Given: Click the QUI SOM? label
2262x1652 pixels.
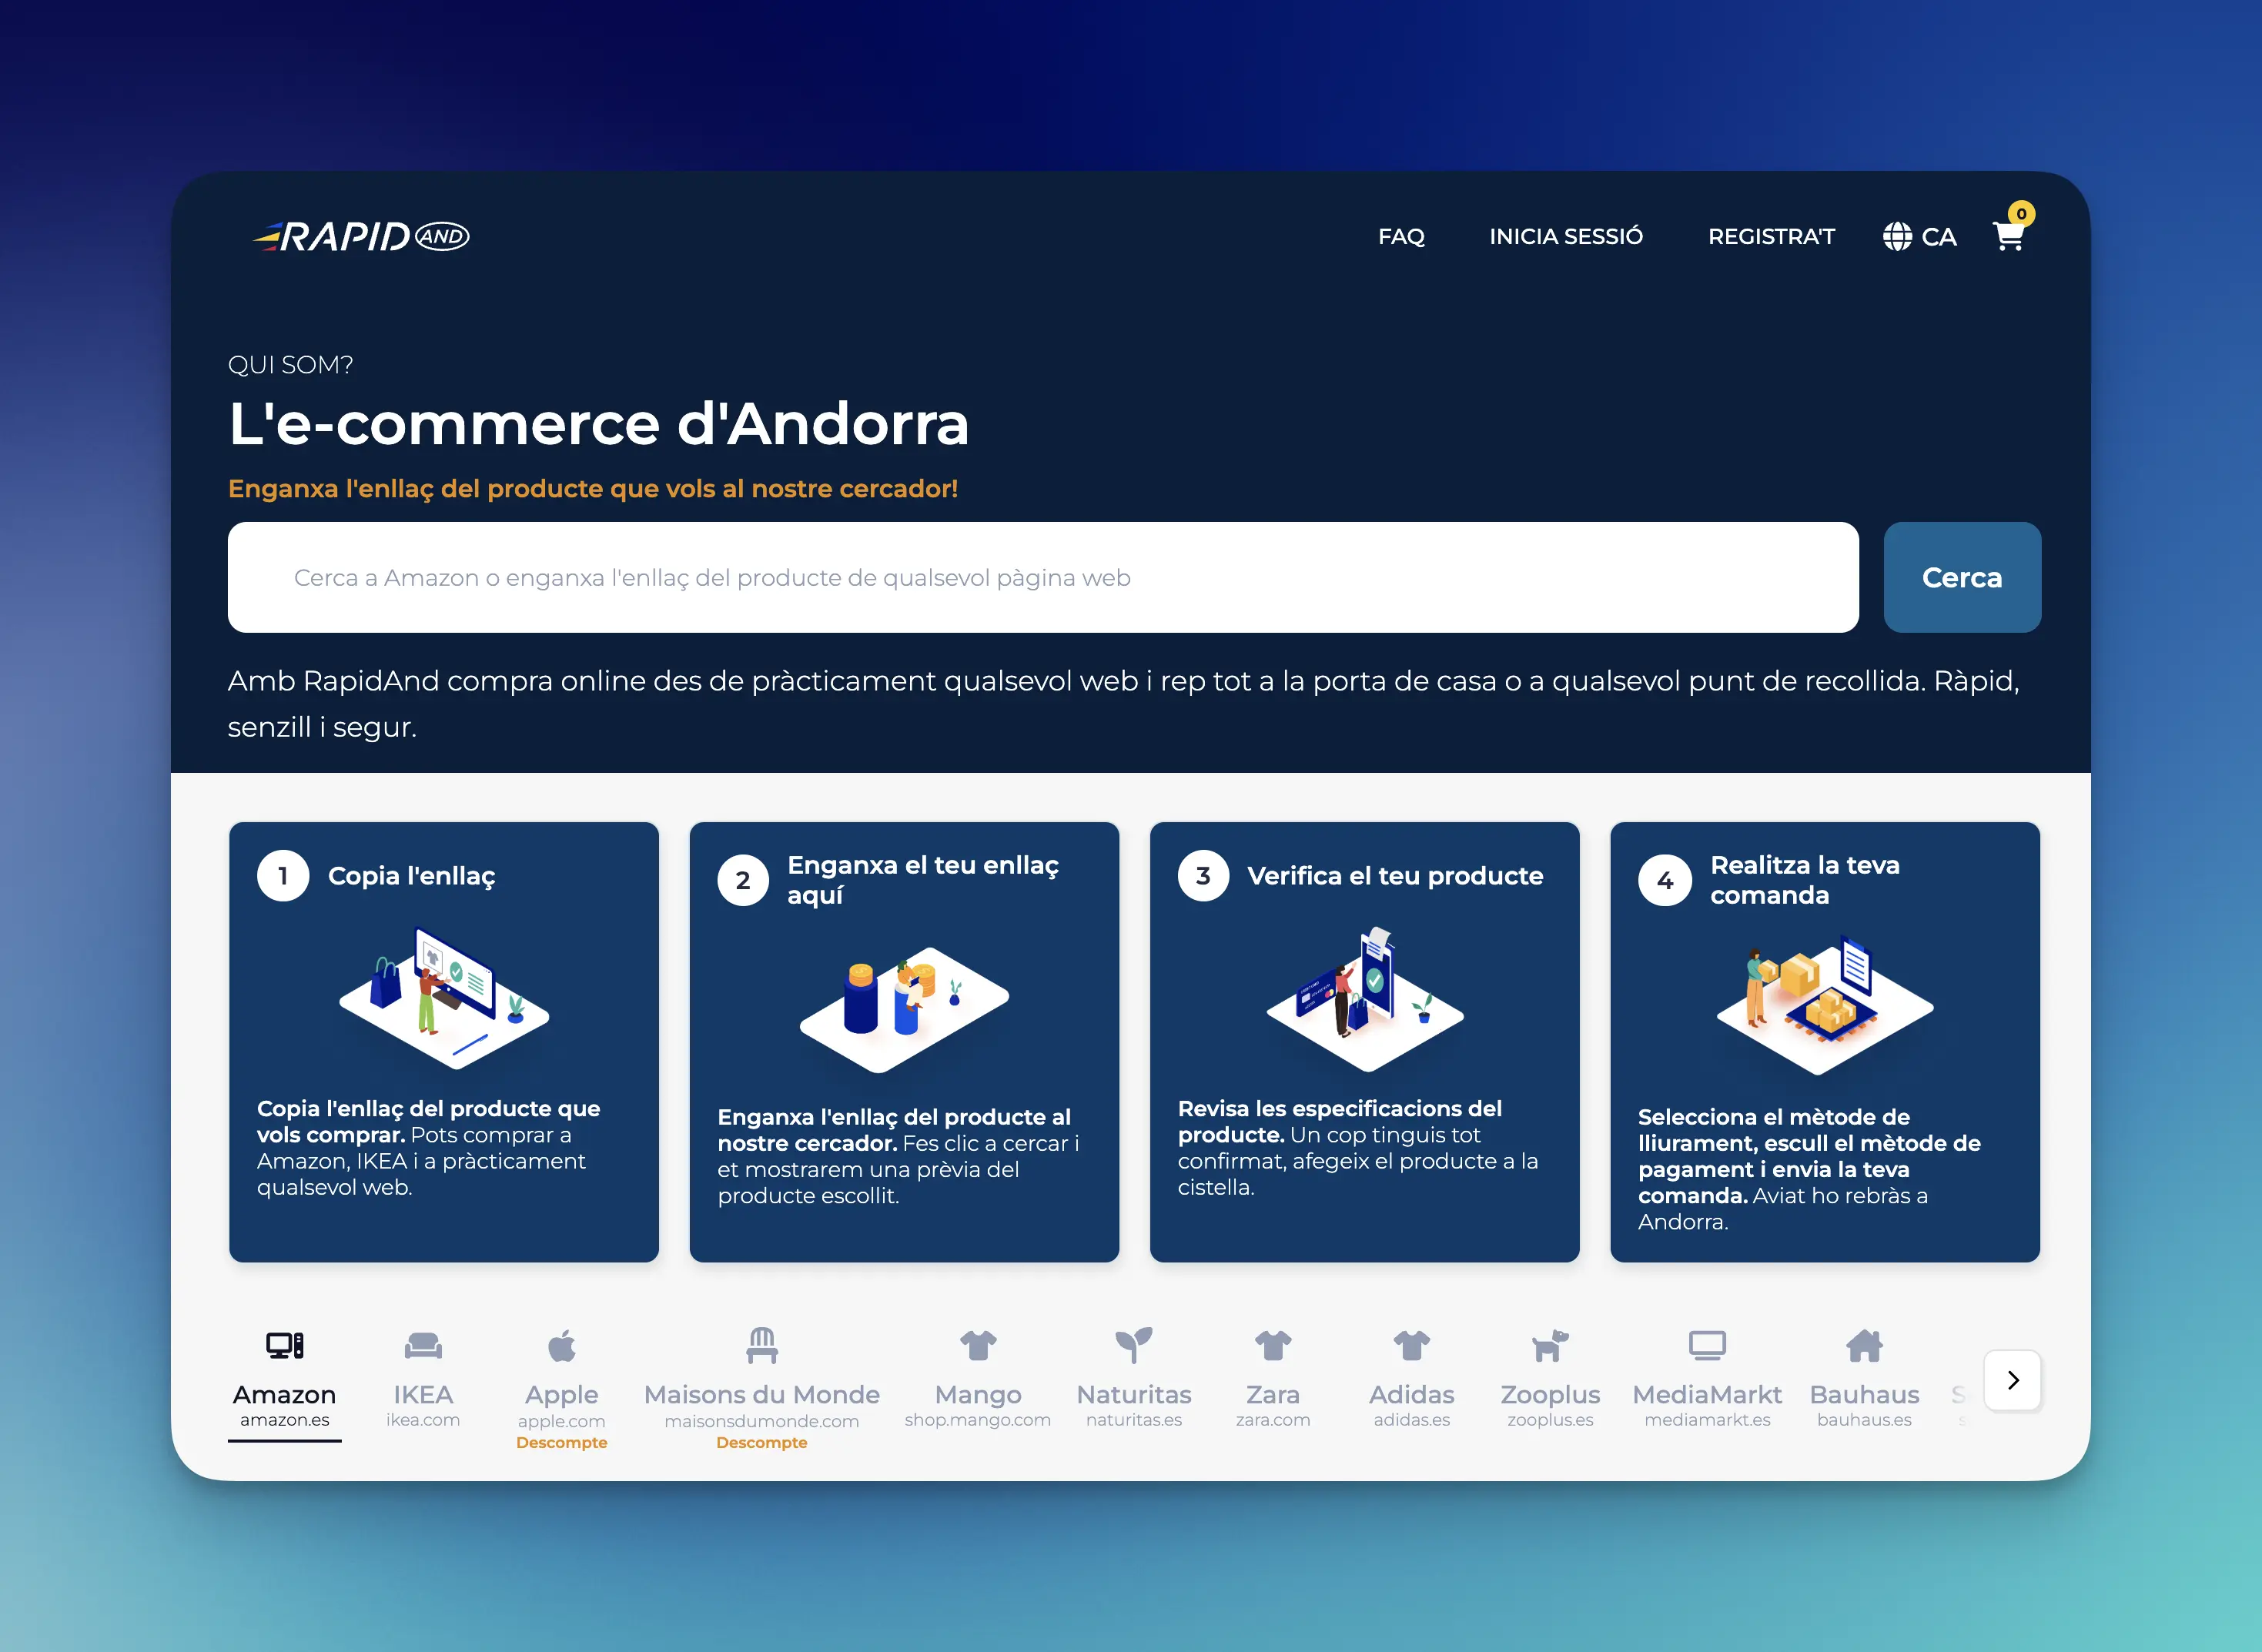Looking at the screenshot, I should pyautogui.click(x=291, y=365).
